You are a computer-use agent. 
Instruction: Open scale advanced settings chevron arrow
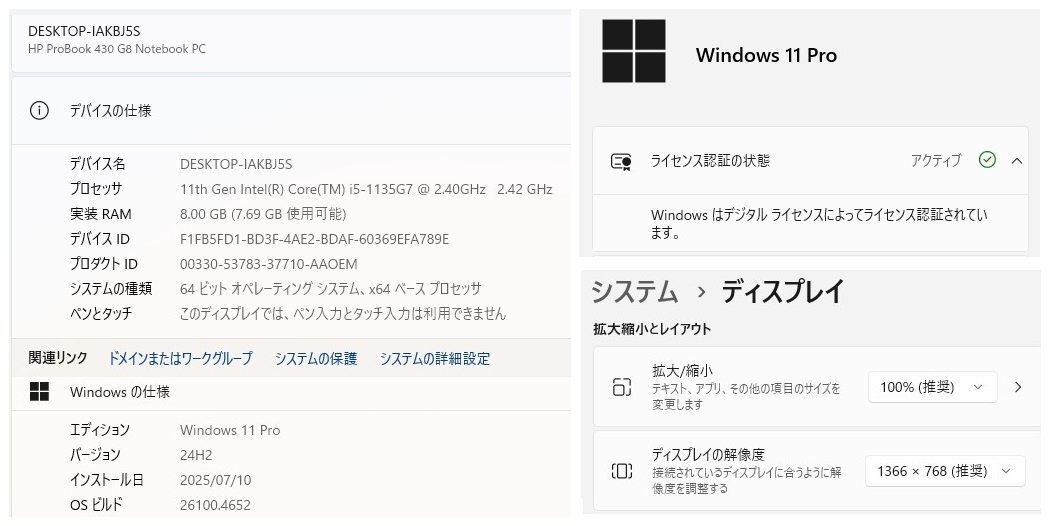pos(1018,387)
